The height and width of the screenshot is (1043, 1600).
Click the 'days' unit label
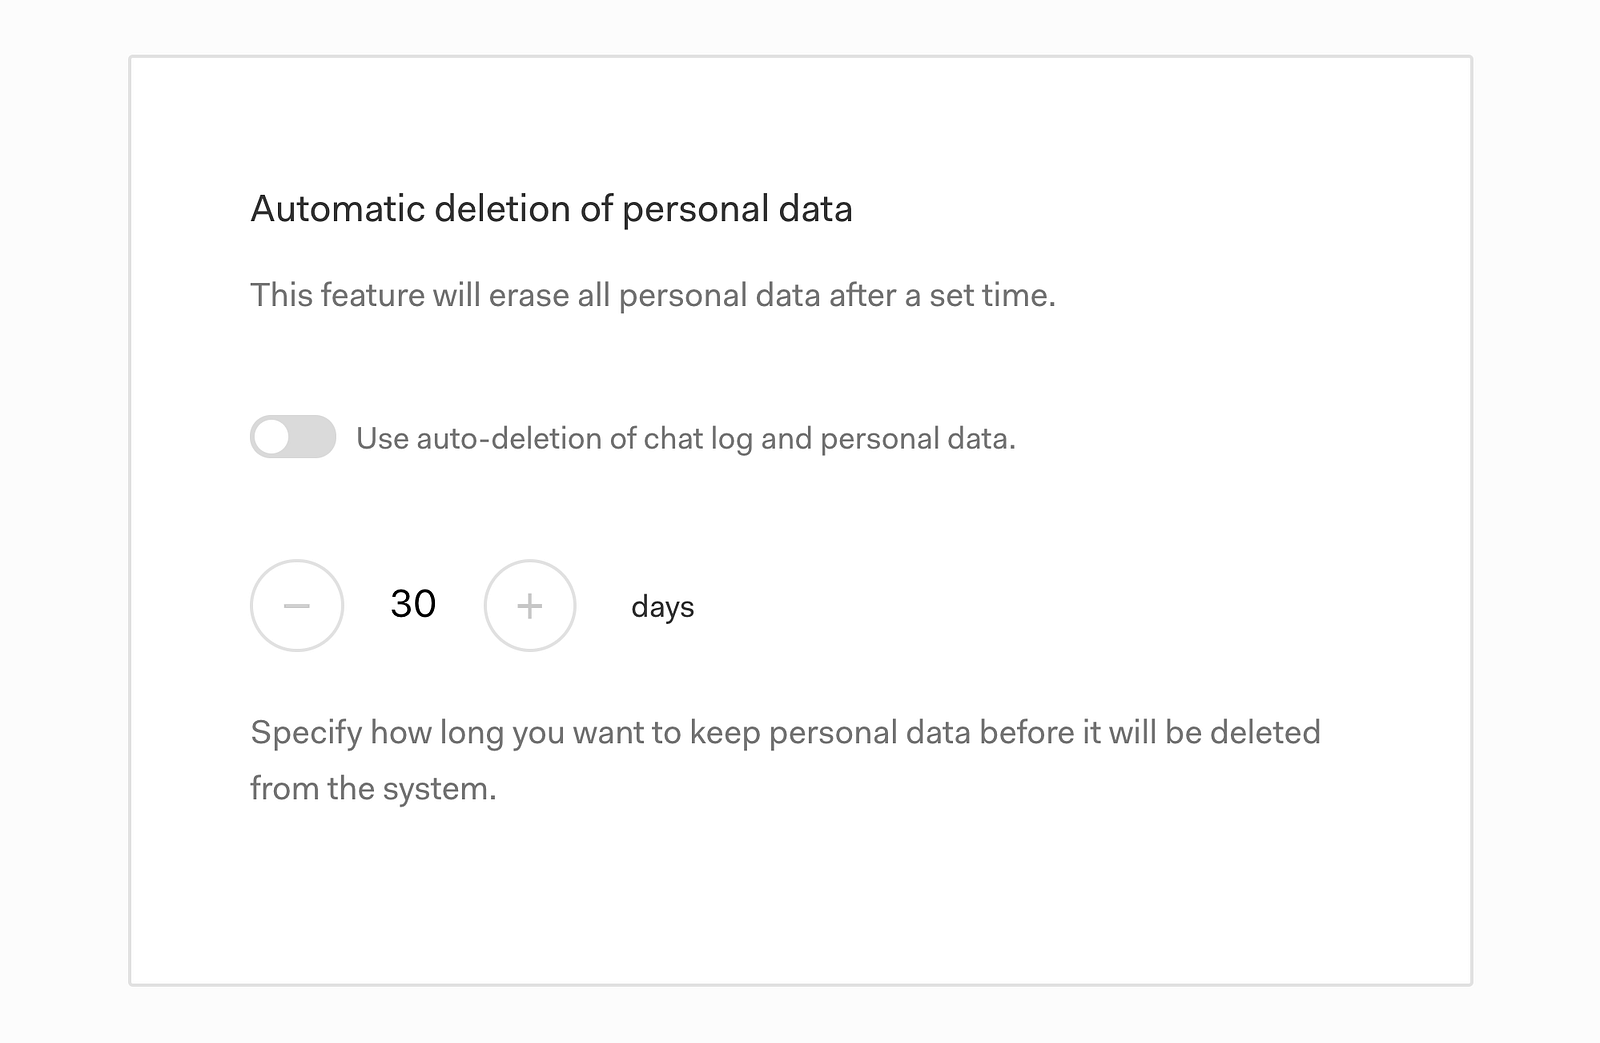click(x=662, y=606)
